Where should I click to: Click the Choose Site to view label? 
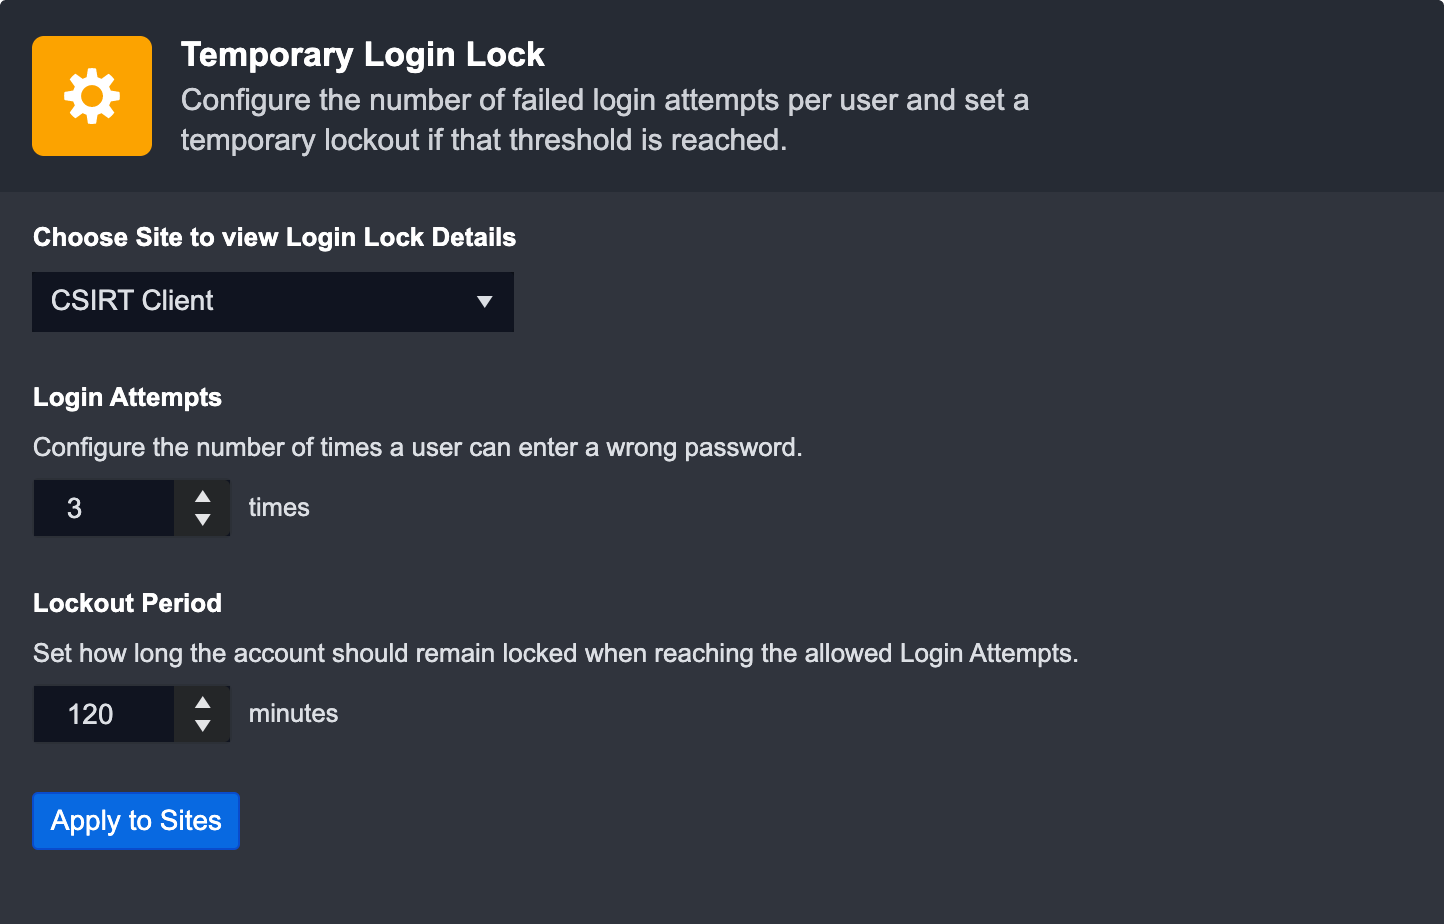[274, 237]
